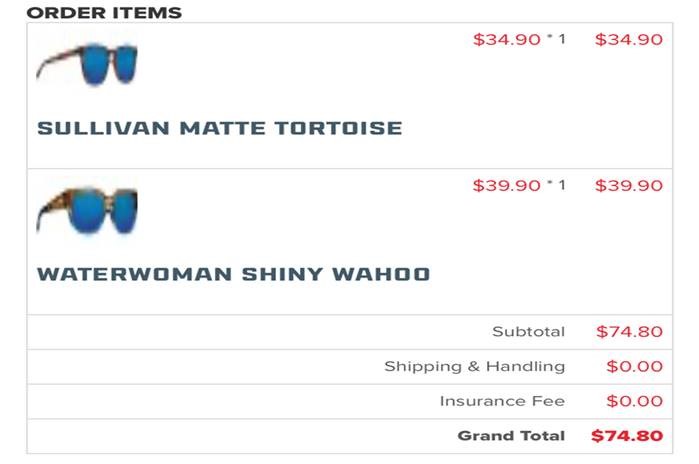
Task: Select the Sullivan $34.90 line total
Action: pos(629,40)
